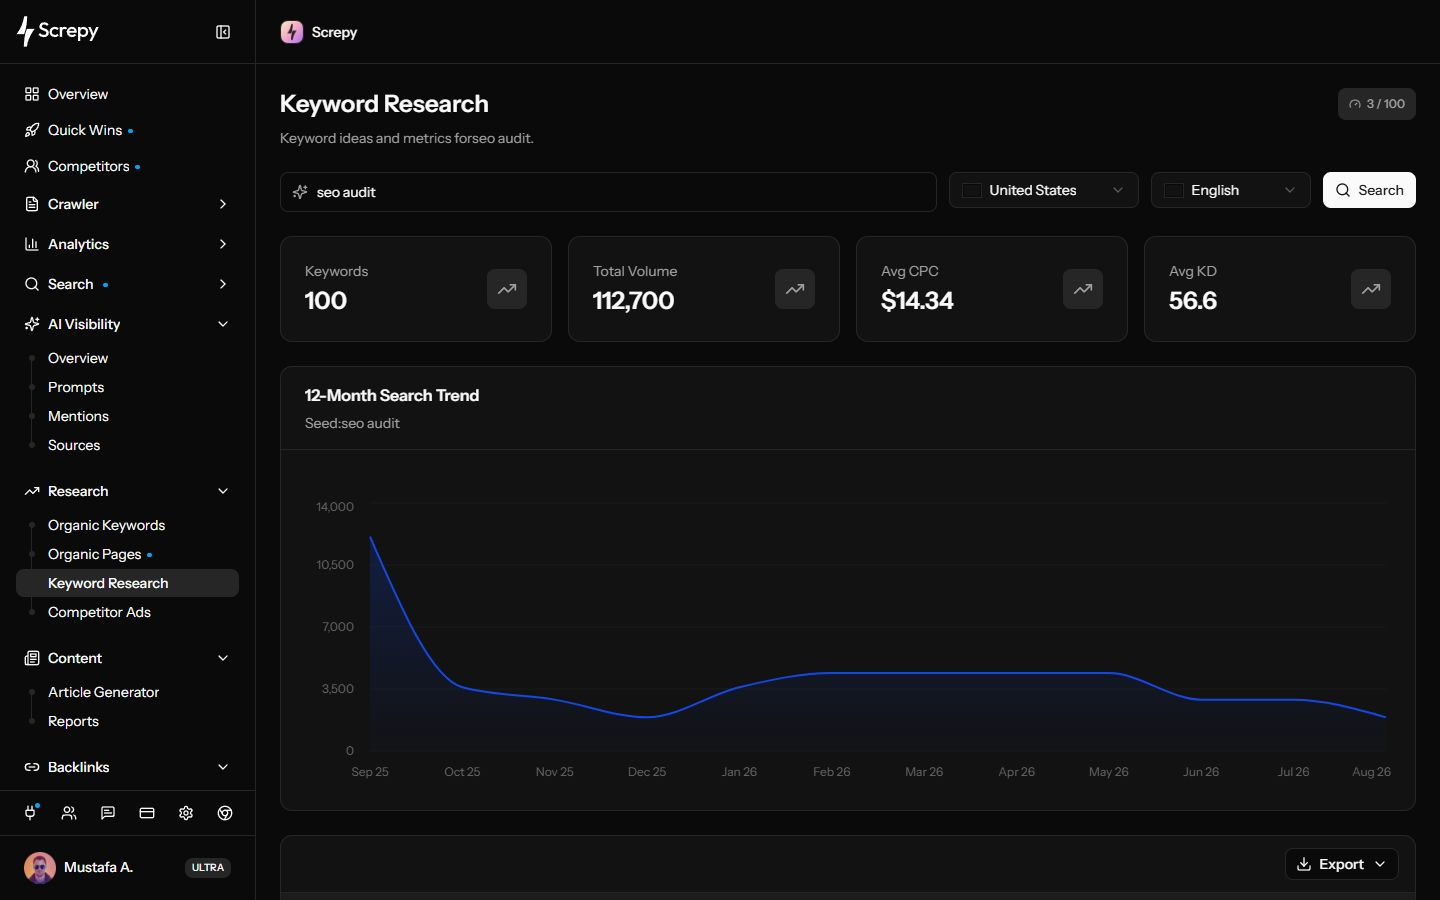The height and width of the screenshot is (900, 1440).
Task: Collapse the Backlinks section
Action: [127, 767]
